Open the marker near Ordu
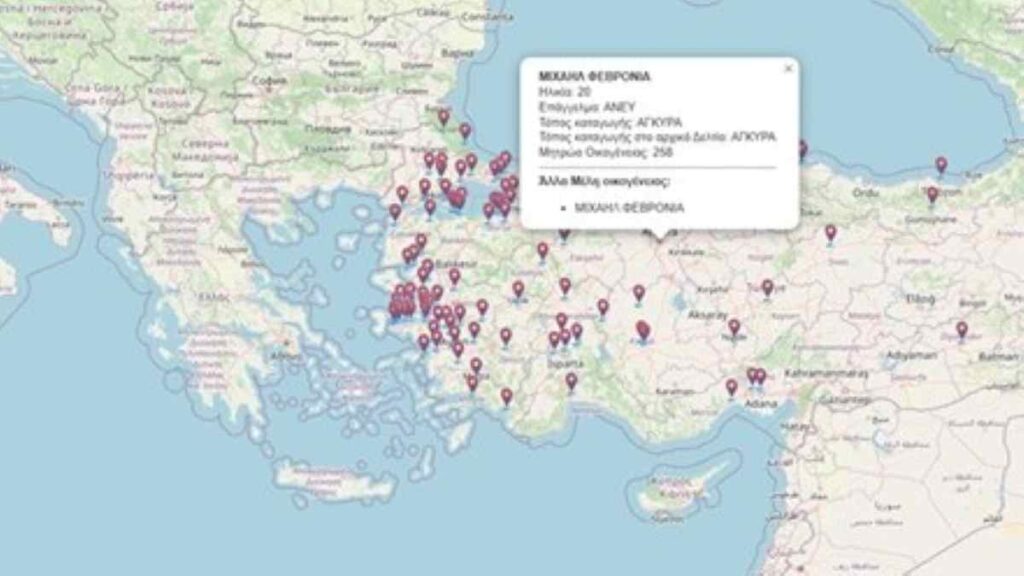1024x576 pixels. 830,232
